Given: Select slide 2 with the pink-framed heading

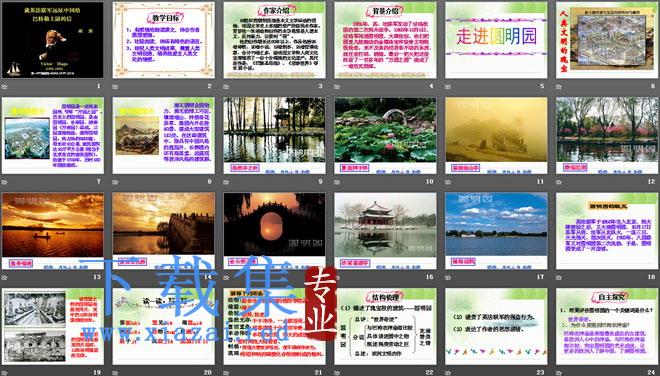Looking at the screenshot, I should (163, 40).
